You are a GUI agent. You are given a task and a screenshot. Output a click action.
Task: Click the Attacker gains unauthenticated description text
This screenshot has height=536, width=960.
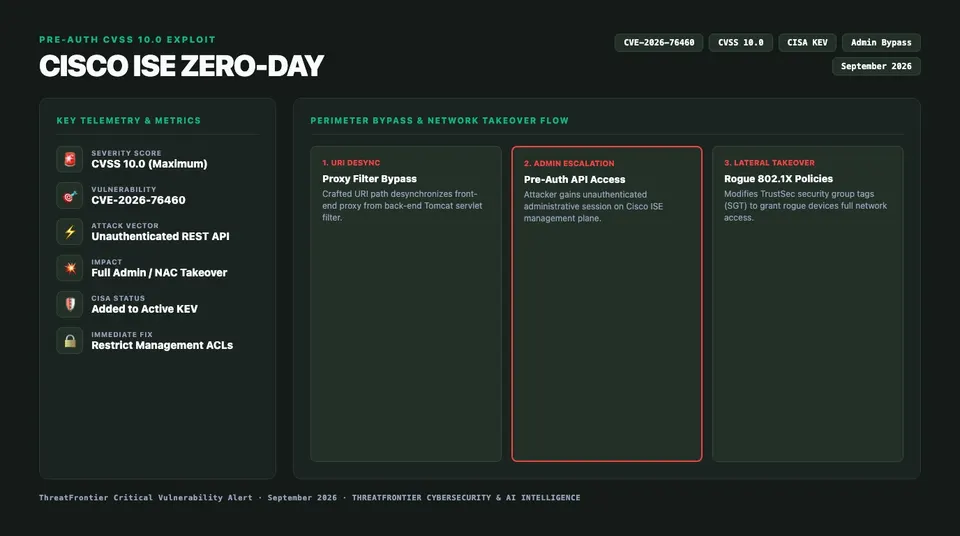[x=593, y=206]
